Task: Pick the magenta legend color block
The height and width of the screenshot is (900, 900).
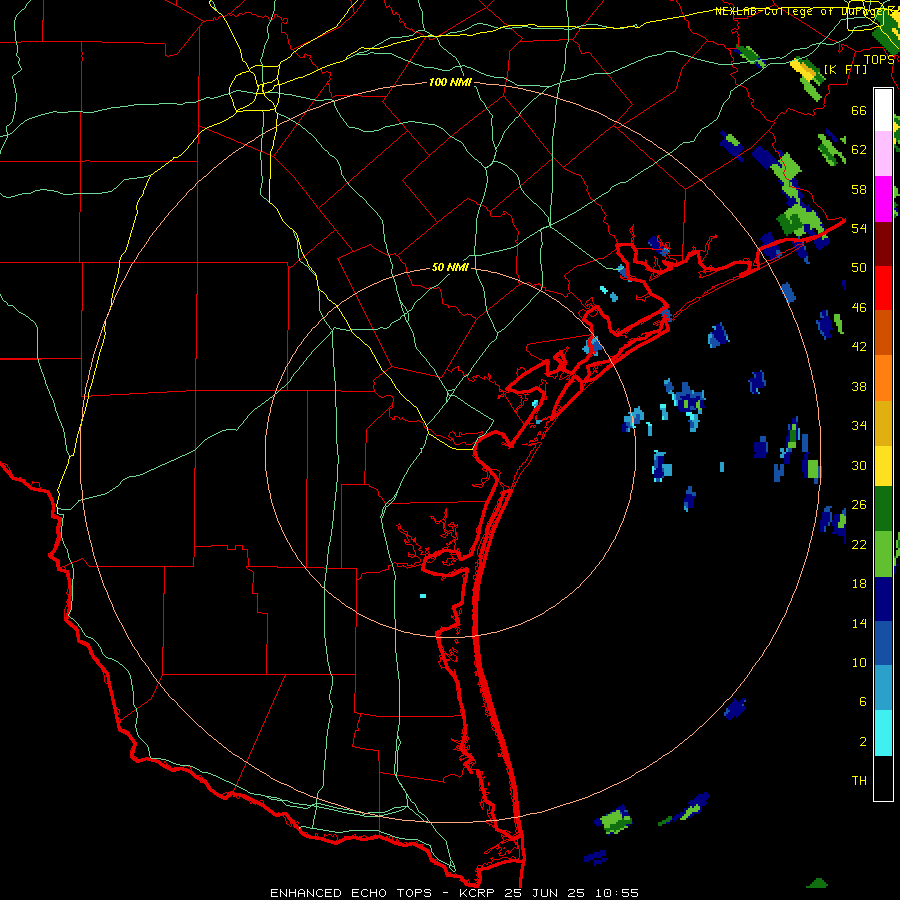Action: [883, 199]
